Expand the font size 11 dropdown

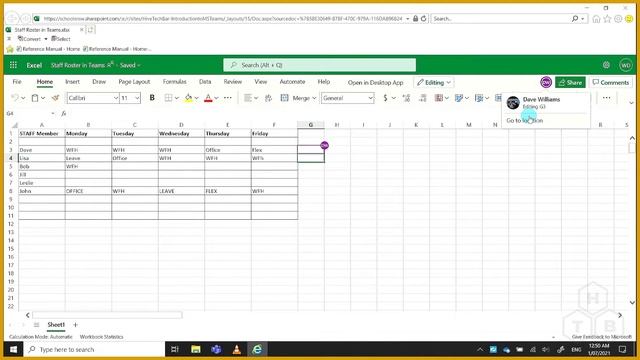137,98
